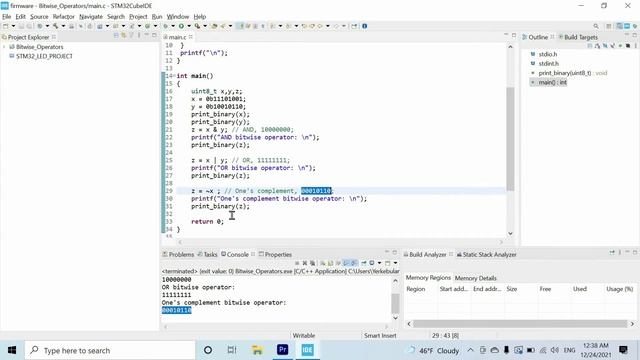Toggle Hide Static Members in Outline toolbar
The width and height of the screenshot is (640, 360).
coord(613,46)
